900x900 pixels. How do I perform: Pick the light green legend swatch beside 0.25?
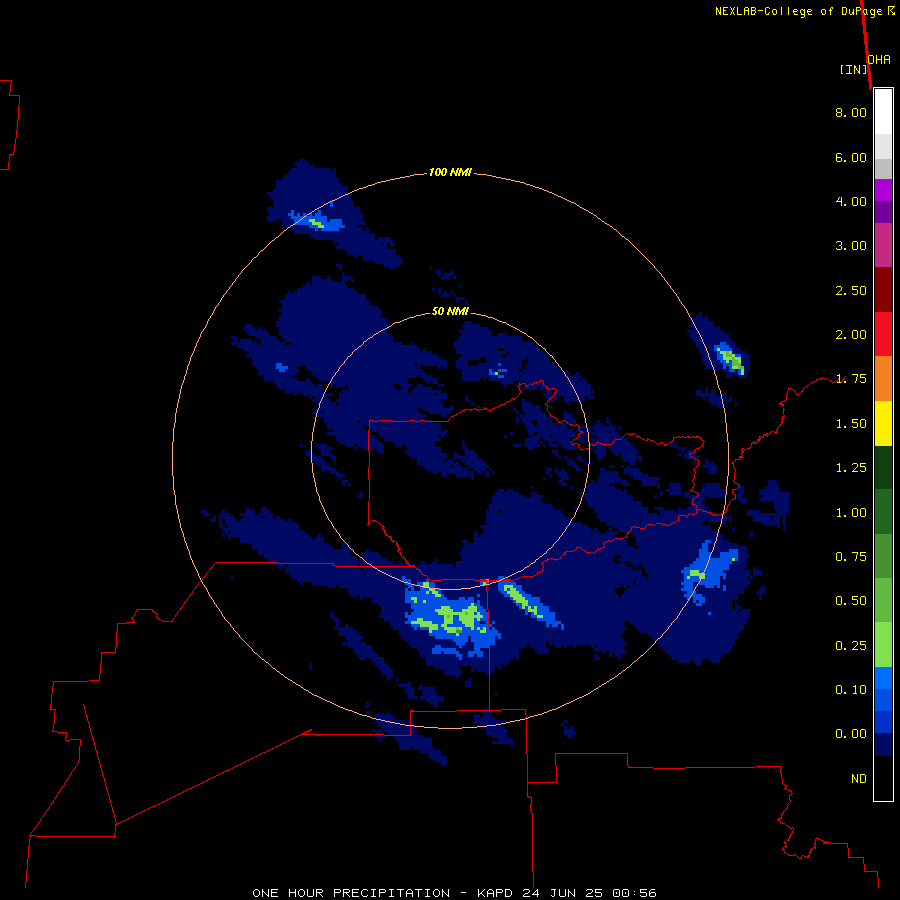pyautogui.click(x=883, y=645)
